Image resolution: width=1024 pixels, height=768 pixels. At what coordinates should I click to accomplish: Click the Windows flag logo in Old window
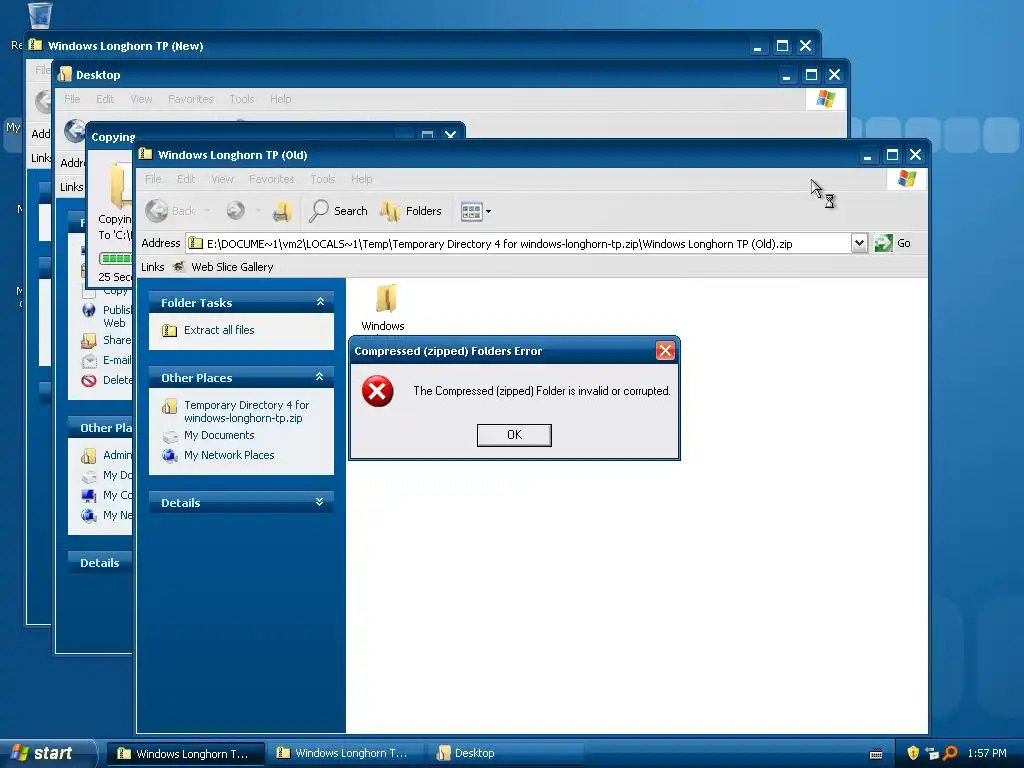(906, 178)
